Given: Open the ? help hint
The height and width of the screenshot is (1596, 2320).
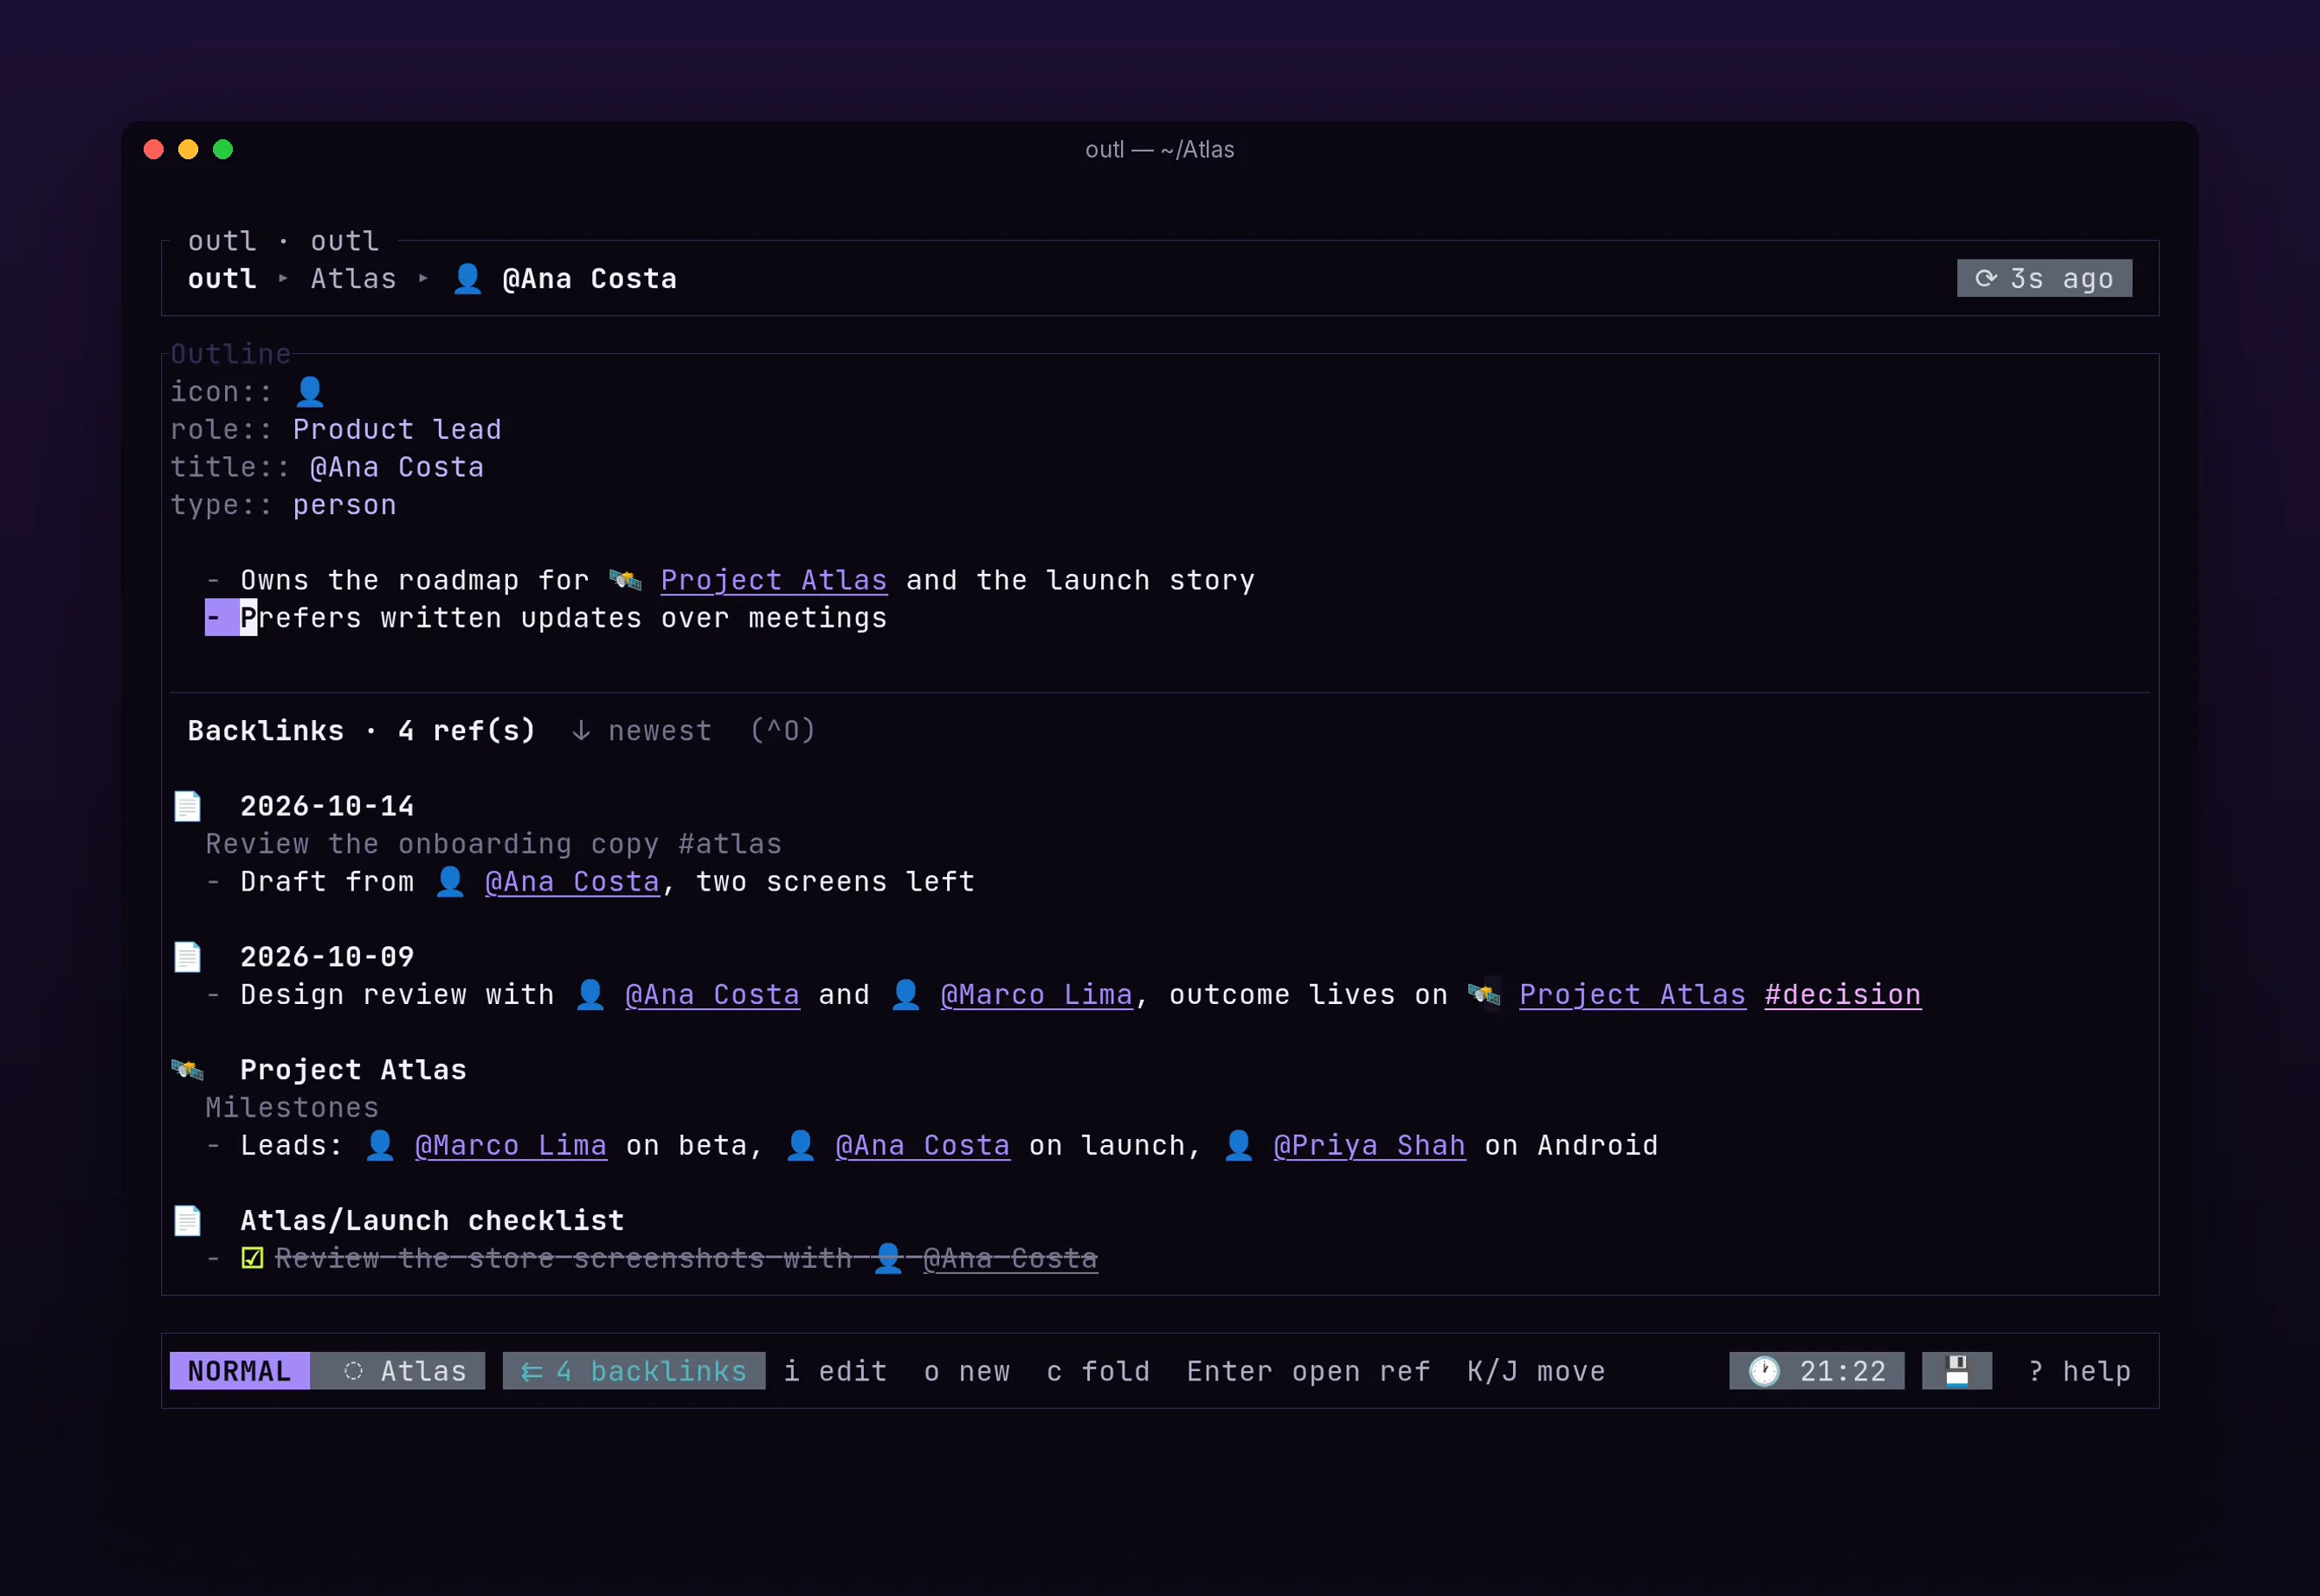Looking at the screenshot, I should (x=2080, y=1371).
